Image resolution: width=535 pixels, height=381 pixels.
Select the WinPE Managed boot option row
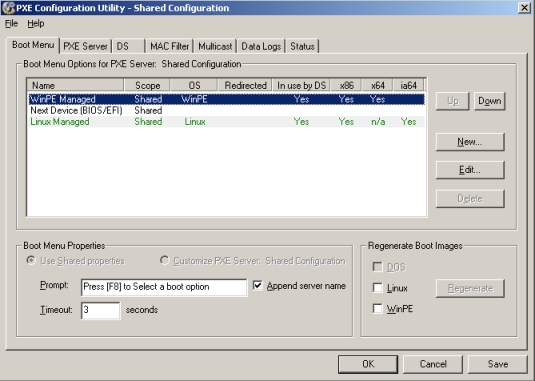pyautogui.click(x=227, y=99)
